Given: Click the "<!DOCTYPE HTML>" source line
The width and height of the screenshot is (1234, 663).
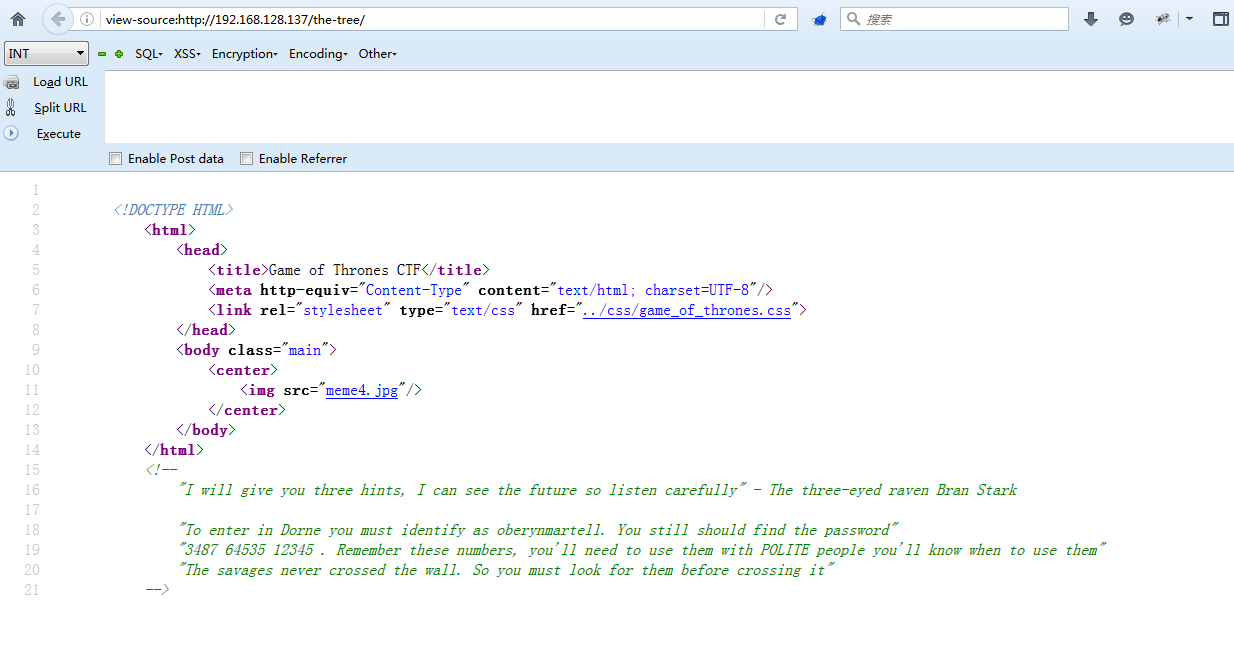Looking at the screenshot, I should 174,210.
